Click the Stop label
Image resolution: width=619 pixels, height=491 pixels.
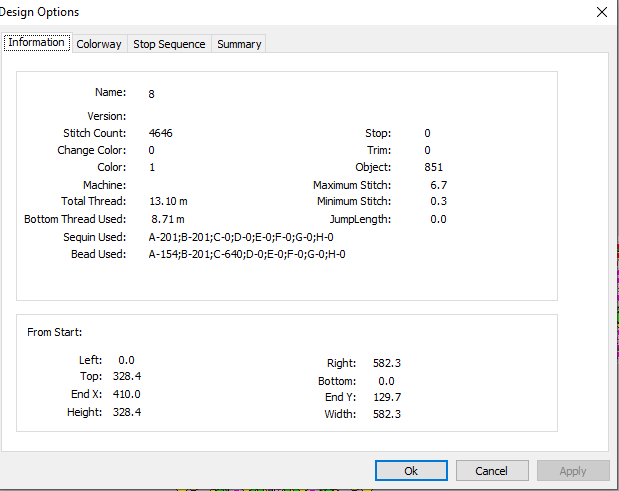(378, 133)
